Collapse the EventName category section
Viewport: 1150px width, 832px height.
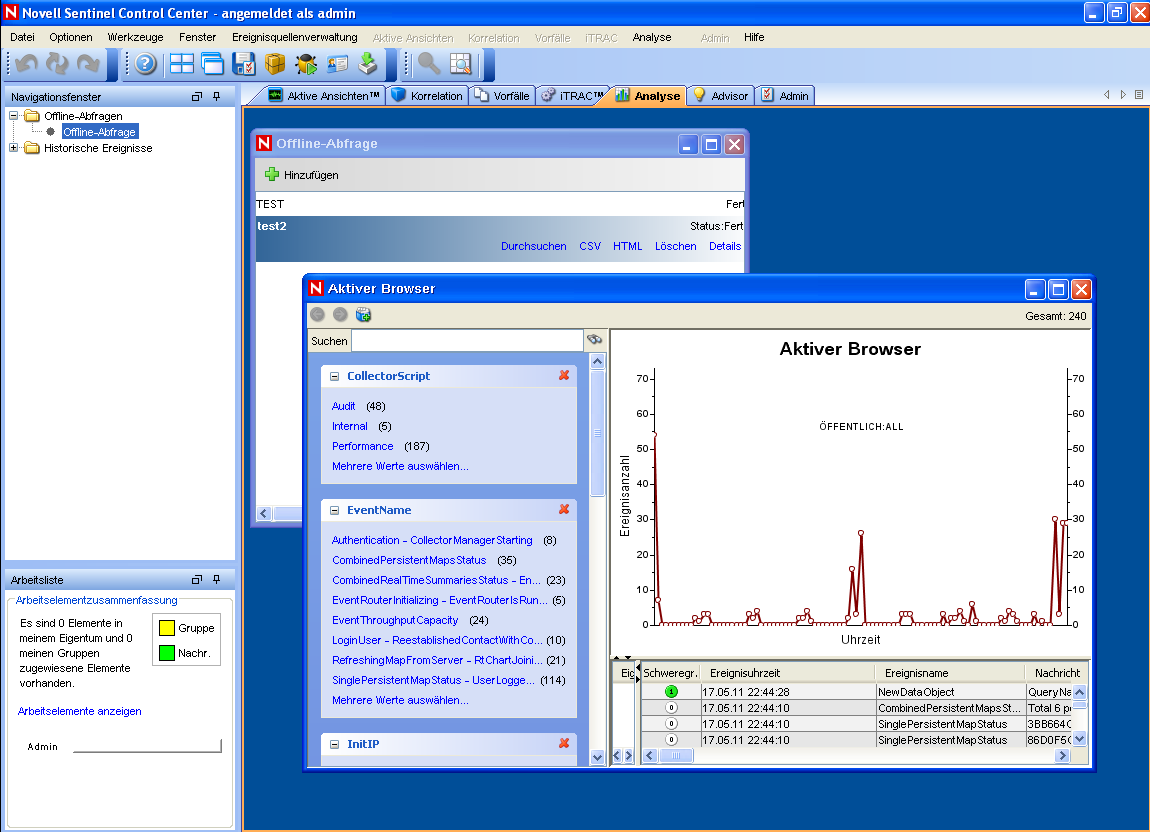335,510
